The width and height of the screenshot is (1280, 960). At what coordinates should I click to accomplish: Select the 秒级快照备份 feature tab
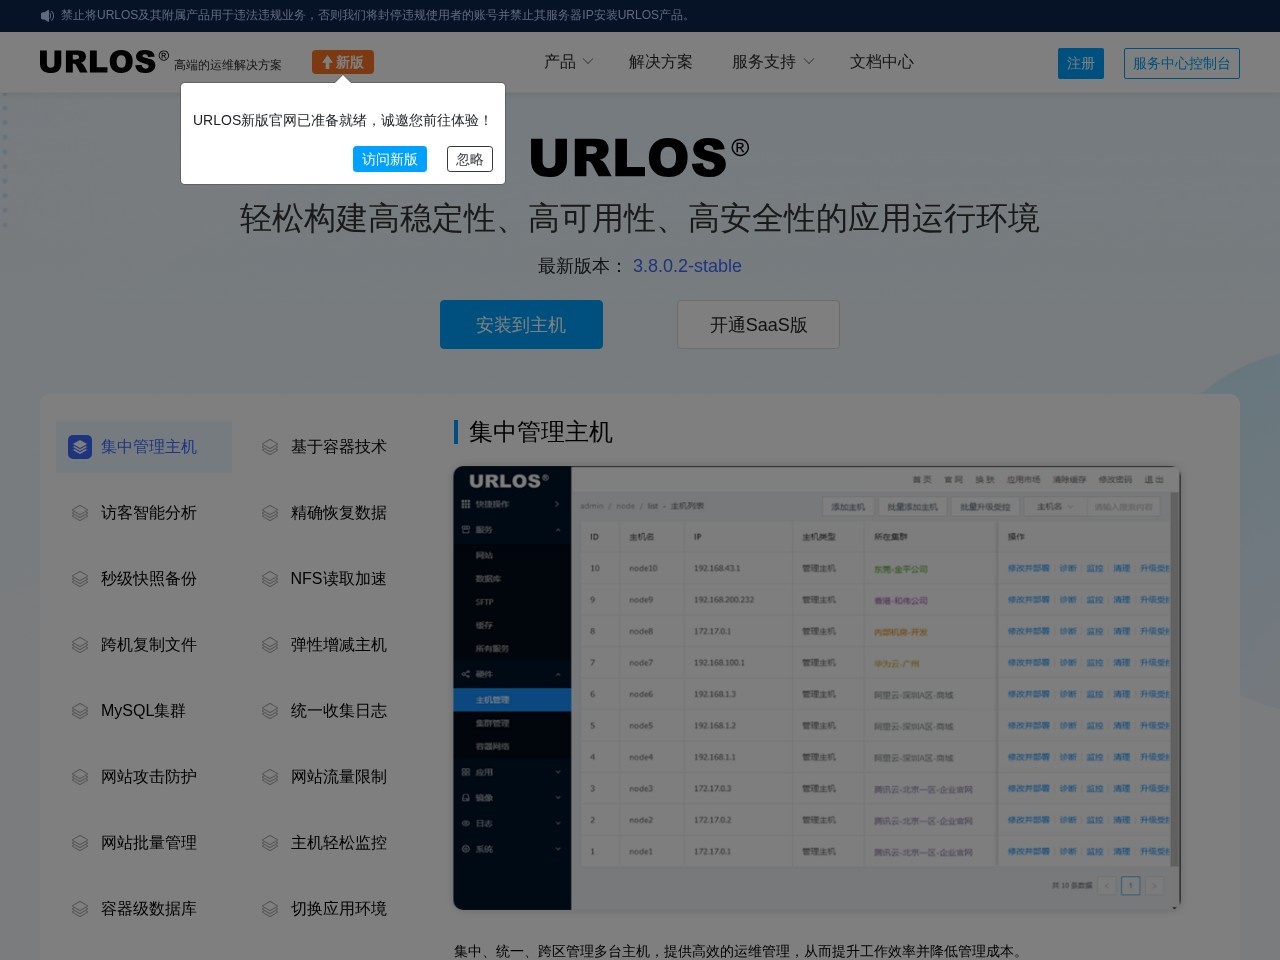click(148, 579)
